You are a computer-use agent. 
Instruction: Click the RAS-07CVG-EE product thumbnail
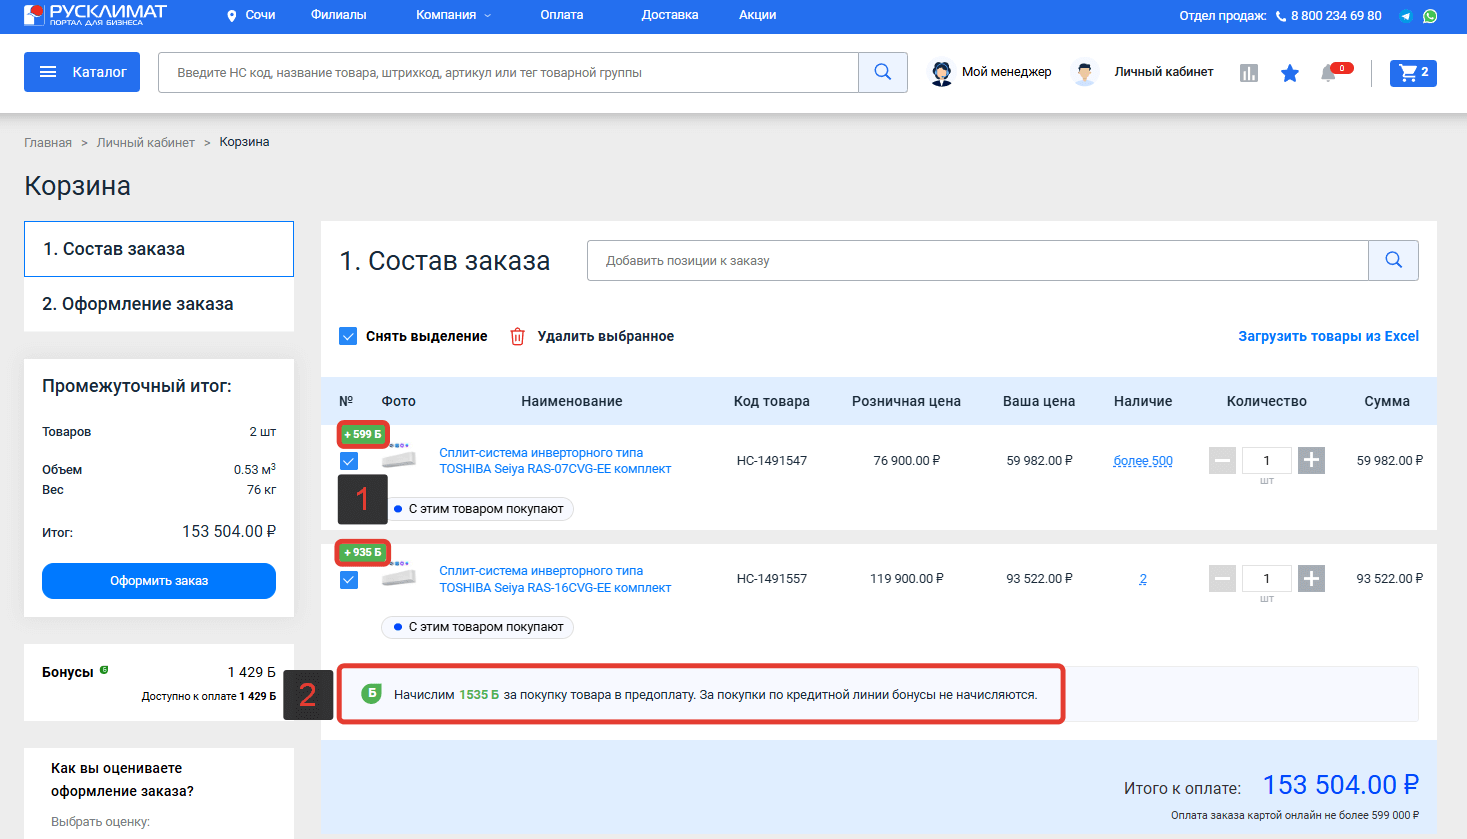point(399,458)
